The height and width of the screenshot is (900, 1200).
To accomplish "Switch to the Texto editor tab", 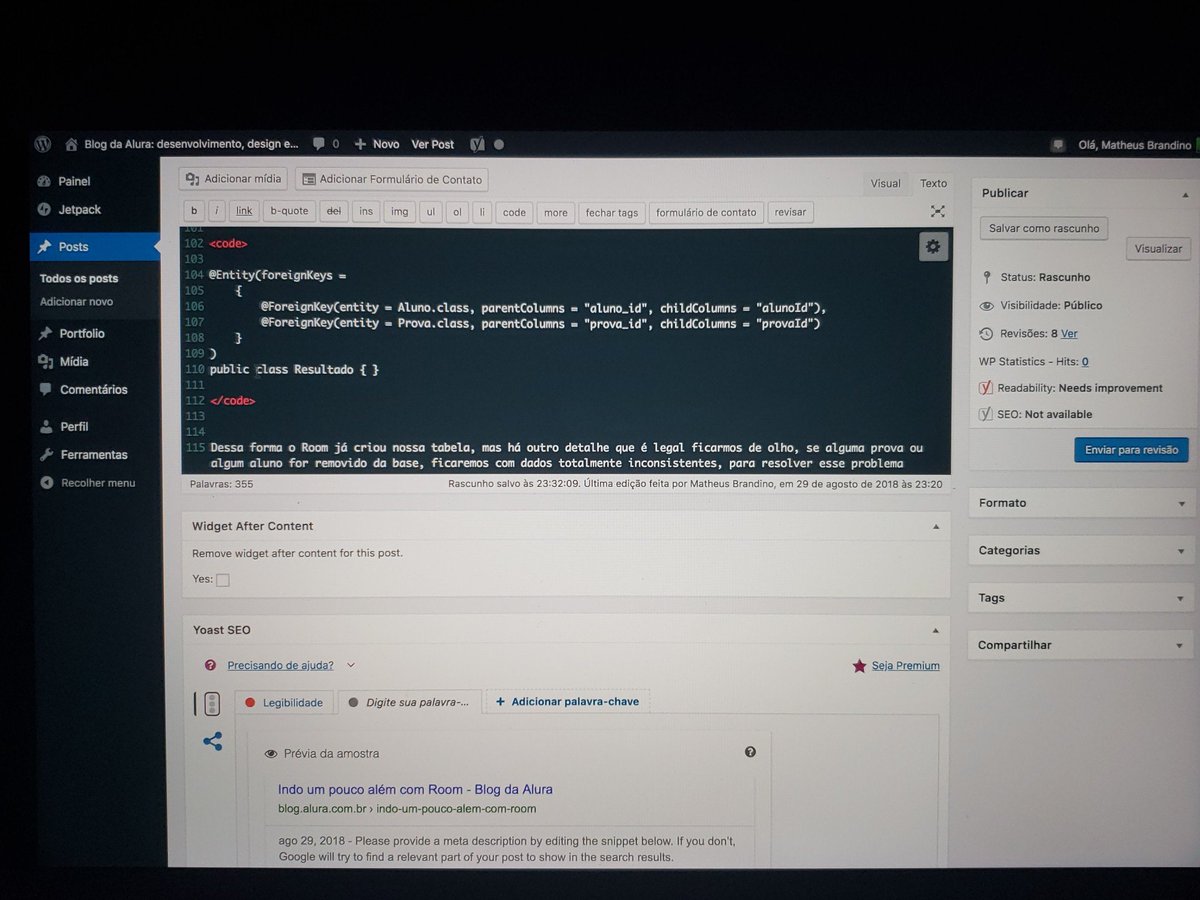I will [x=933, y=183].
